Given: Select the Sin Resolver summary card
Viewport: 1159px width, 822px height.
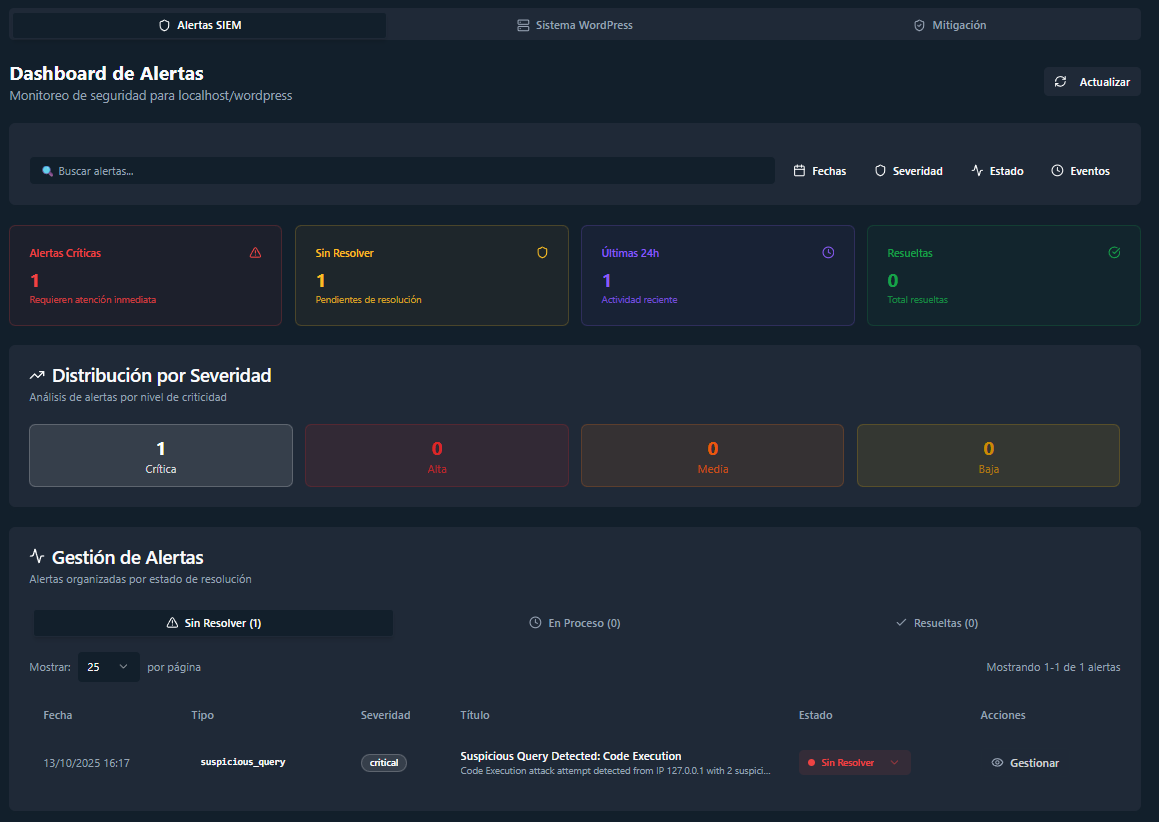Looking at the screenshot, I should [x=432, y=276].
